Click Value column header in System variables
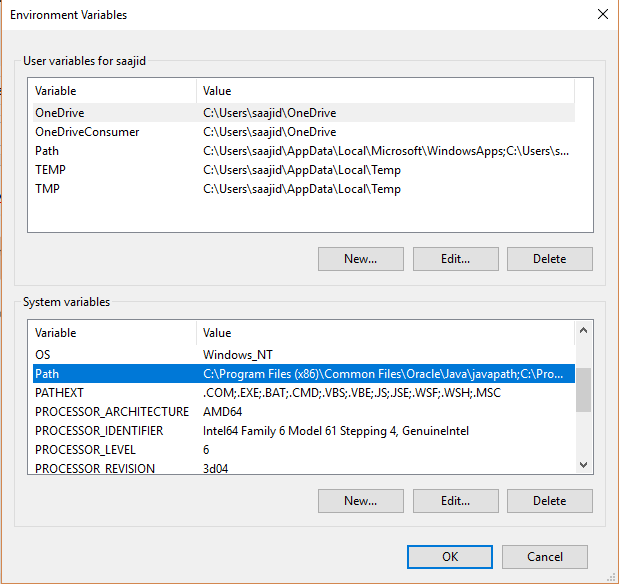The image size is (619, 584). pyautogui.click(x=385, y=333)
